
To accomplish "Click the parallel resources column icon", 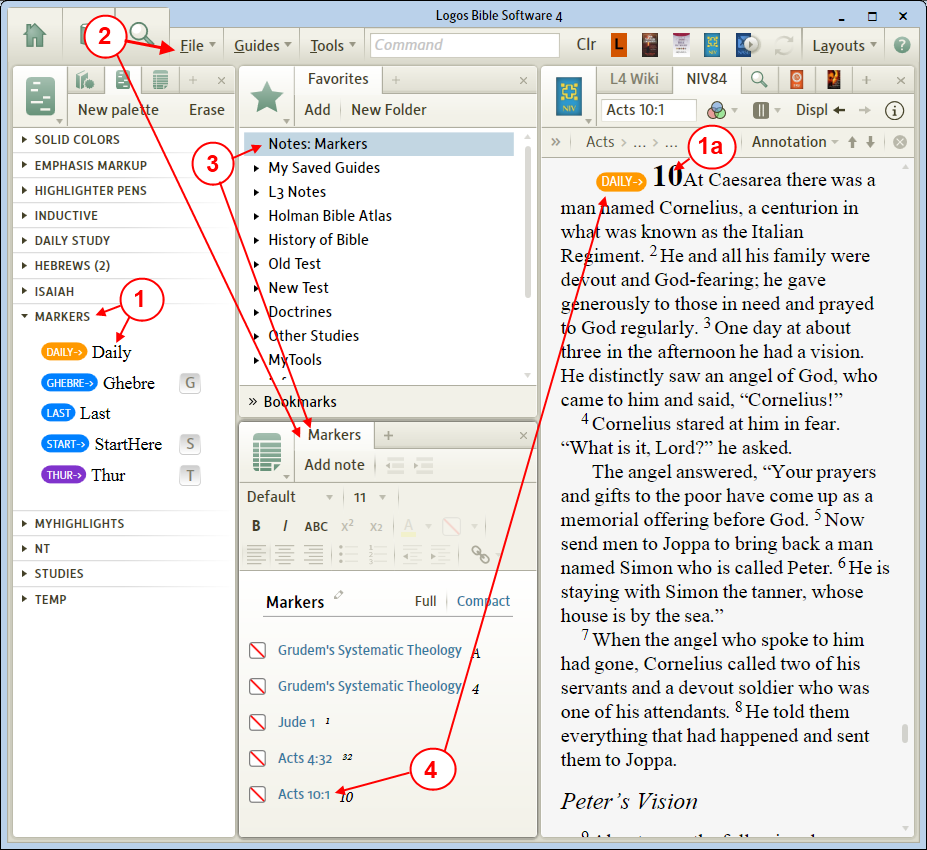I will point(761,110).
